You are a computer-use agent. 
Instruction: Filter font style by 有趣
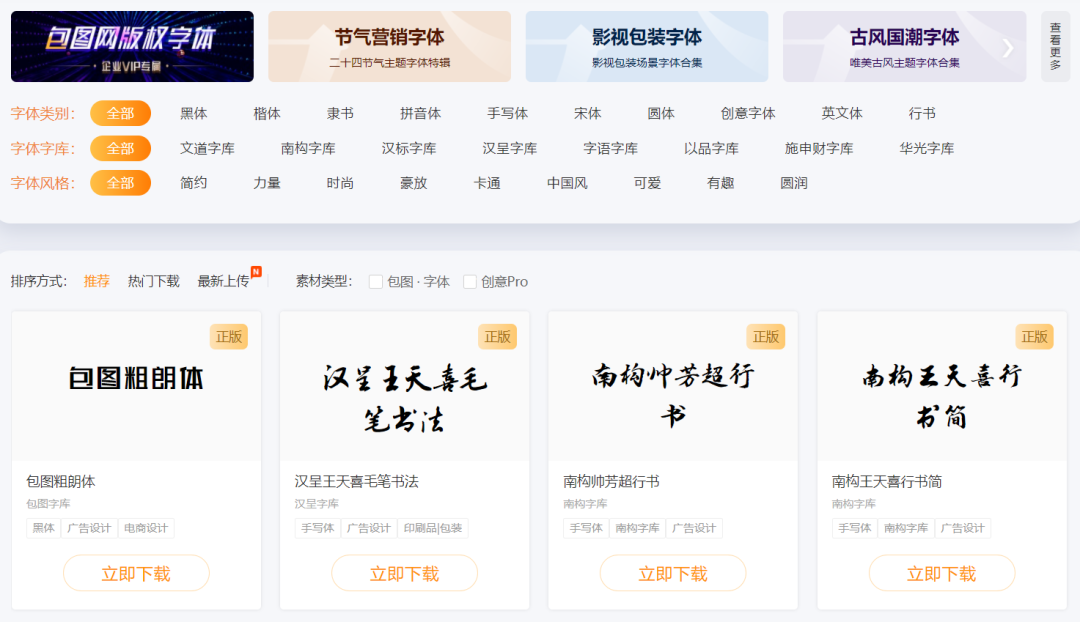click(x=720, y=183)
